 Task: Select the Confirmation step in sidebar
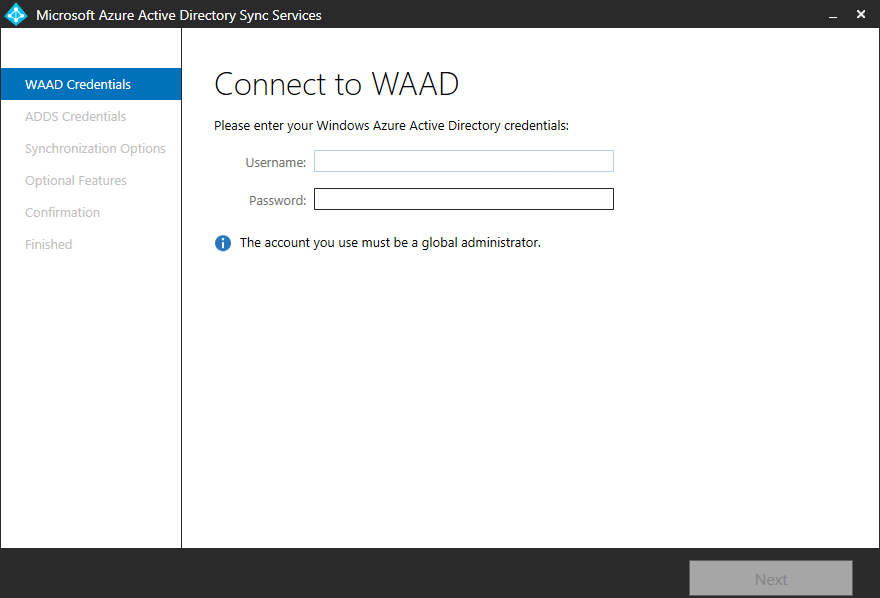[x=62, y=212]
